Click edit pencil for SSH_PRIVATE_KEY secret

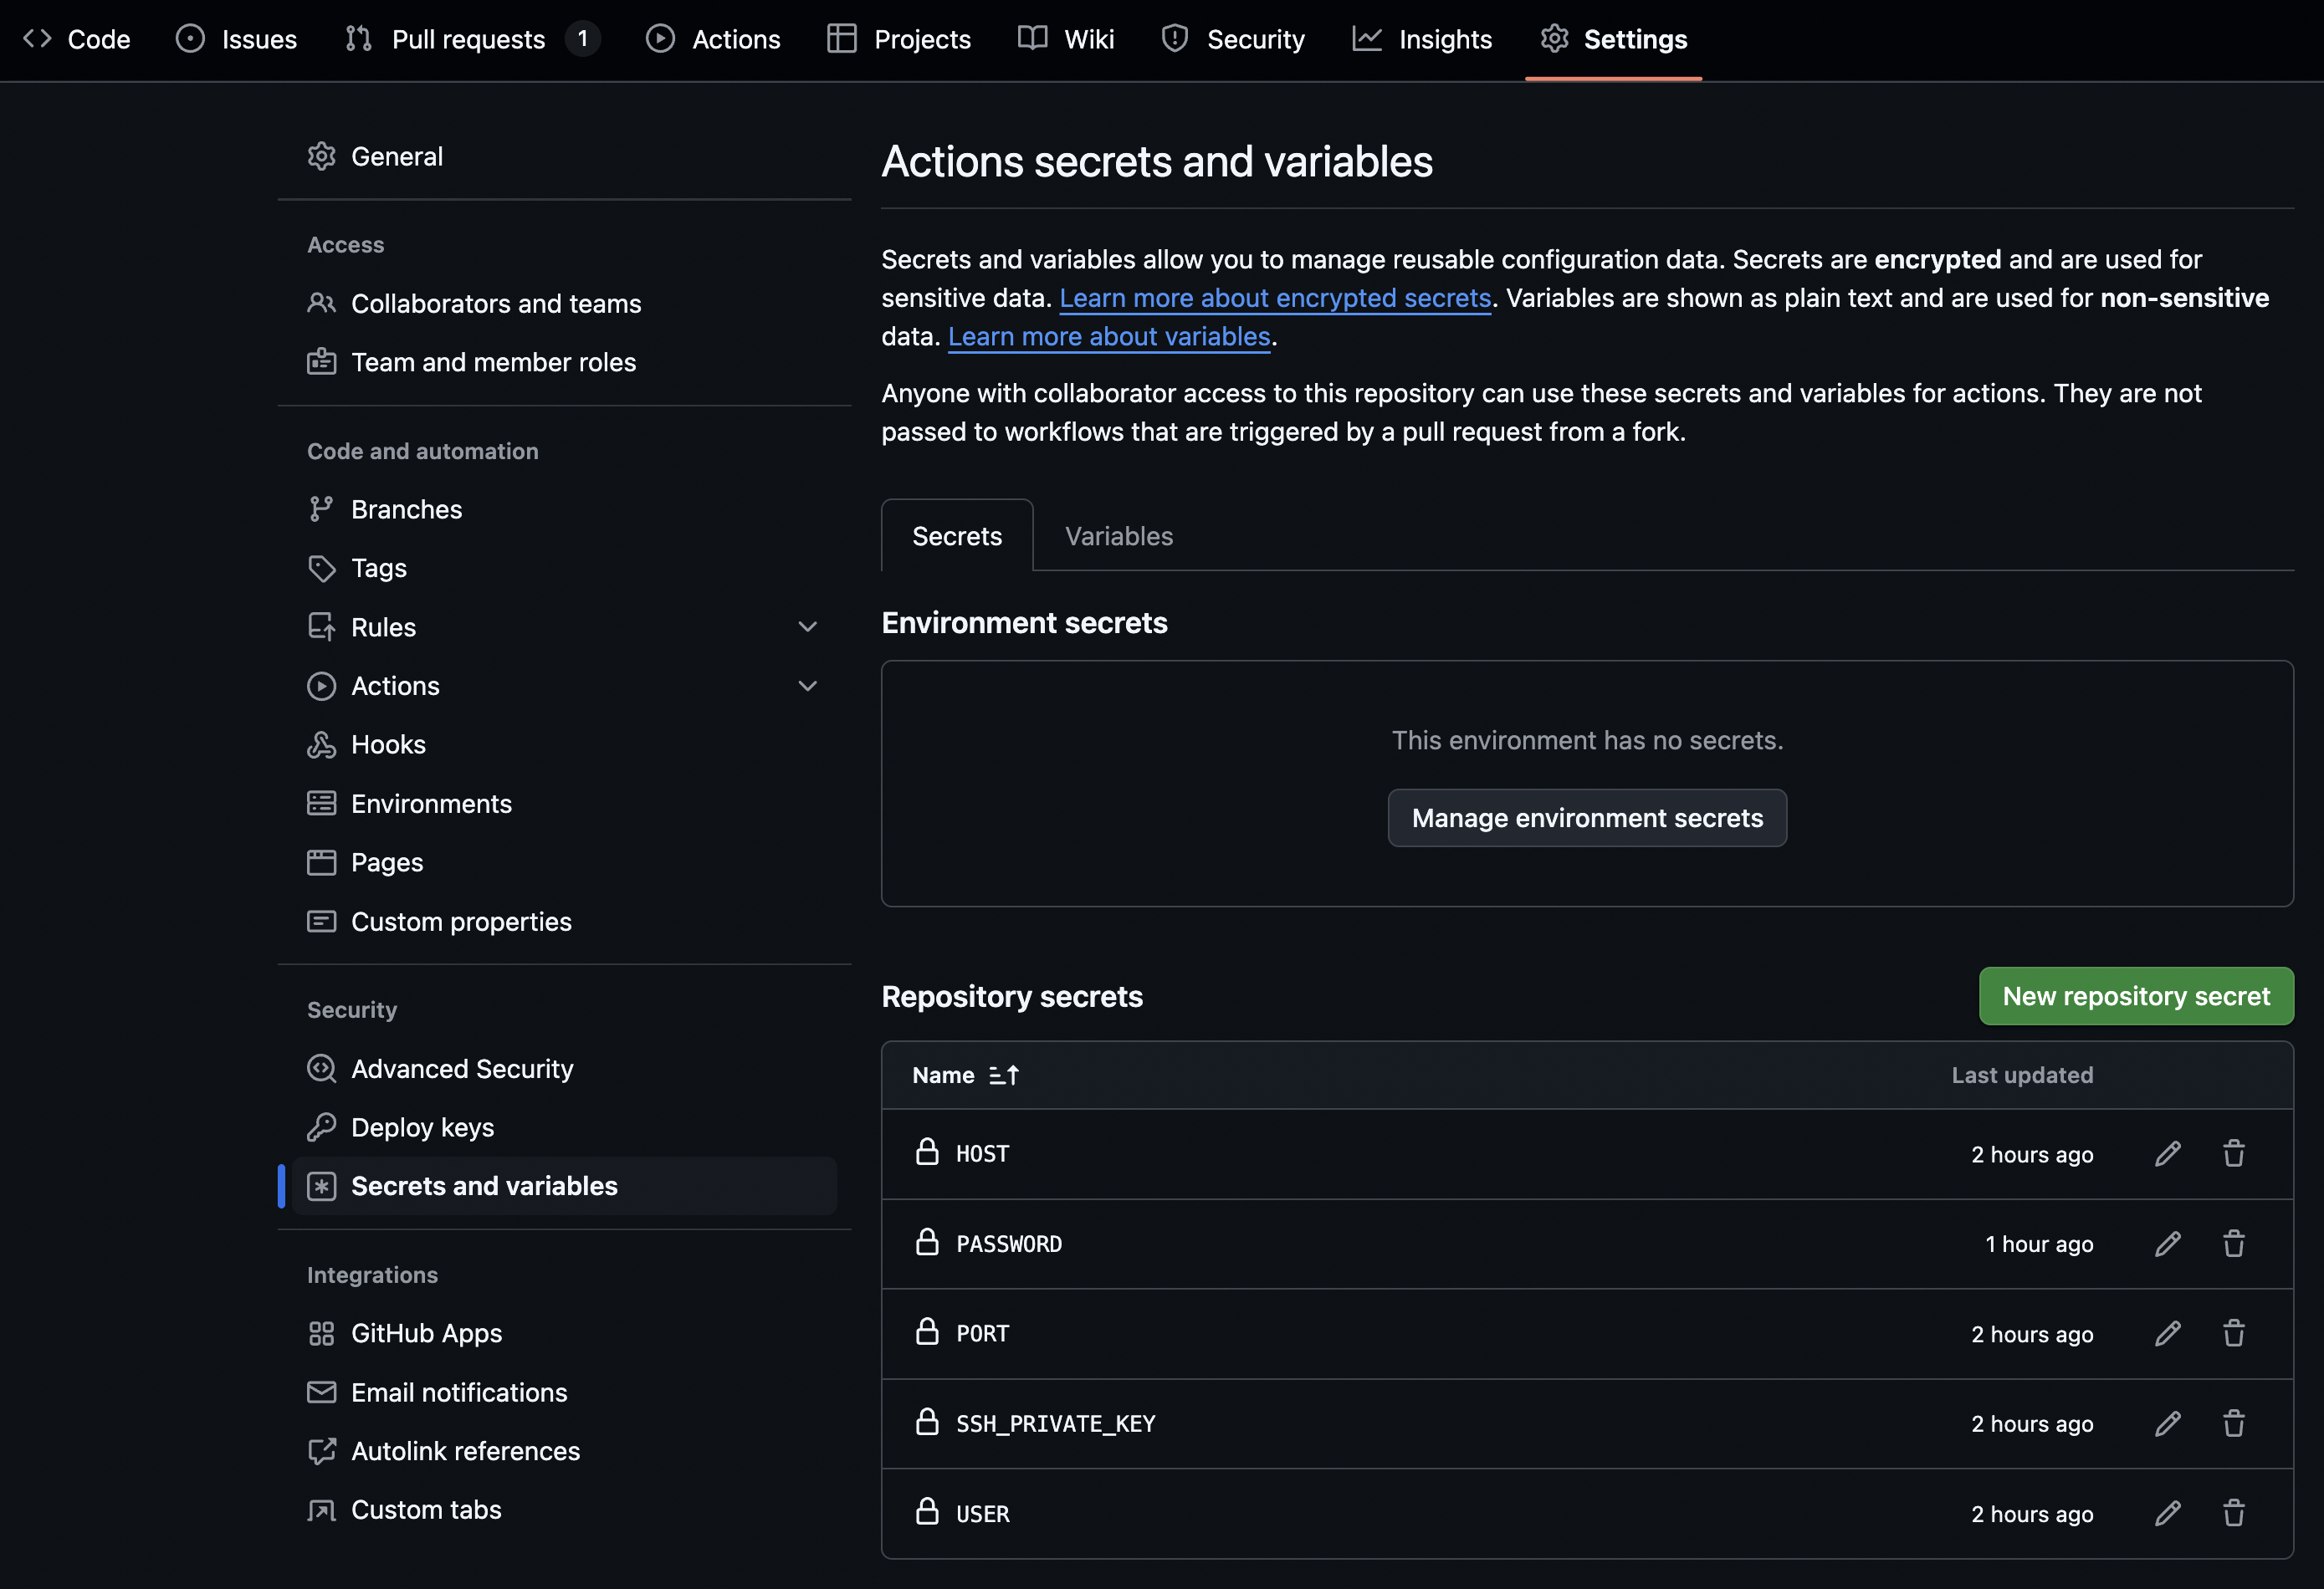[2167, 1423]
